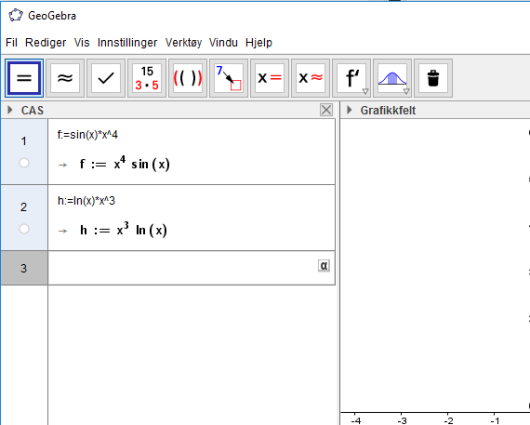The image size is (530, 425).
Task: Select the Evaluate (=) tool
Action: pos(24,78)
